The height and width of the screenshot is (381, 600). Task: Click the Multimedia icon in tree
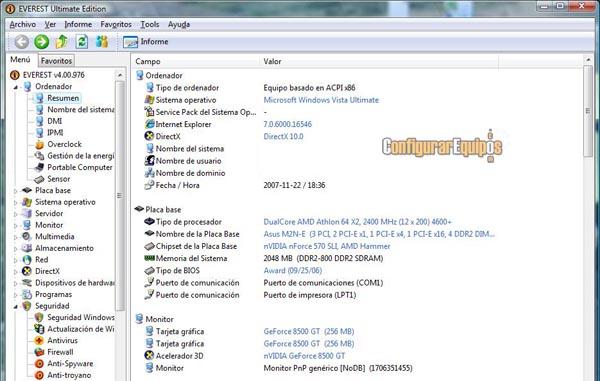tap(27, 237)
